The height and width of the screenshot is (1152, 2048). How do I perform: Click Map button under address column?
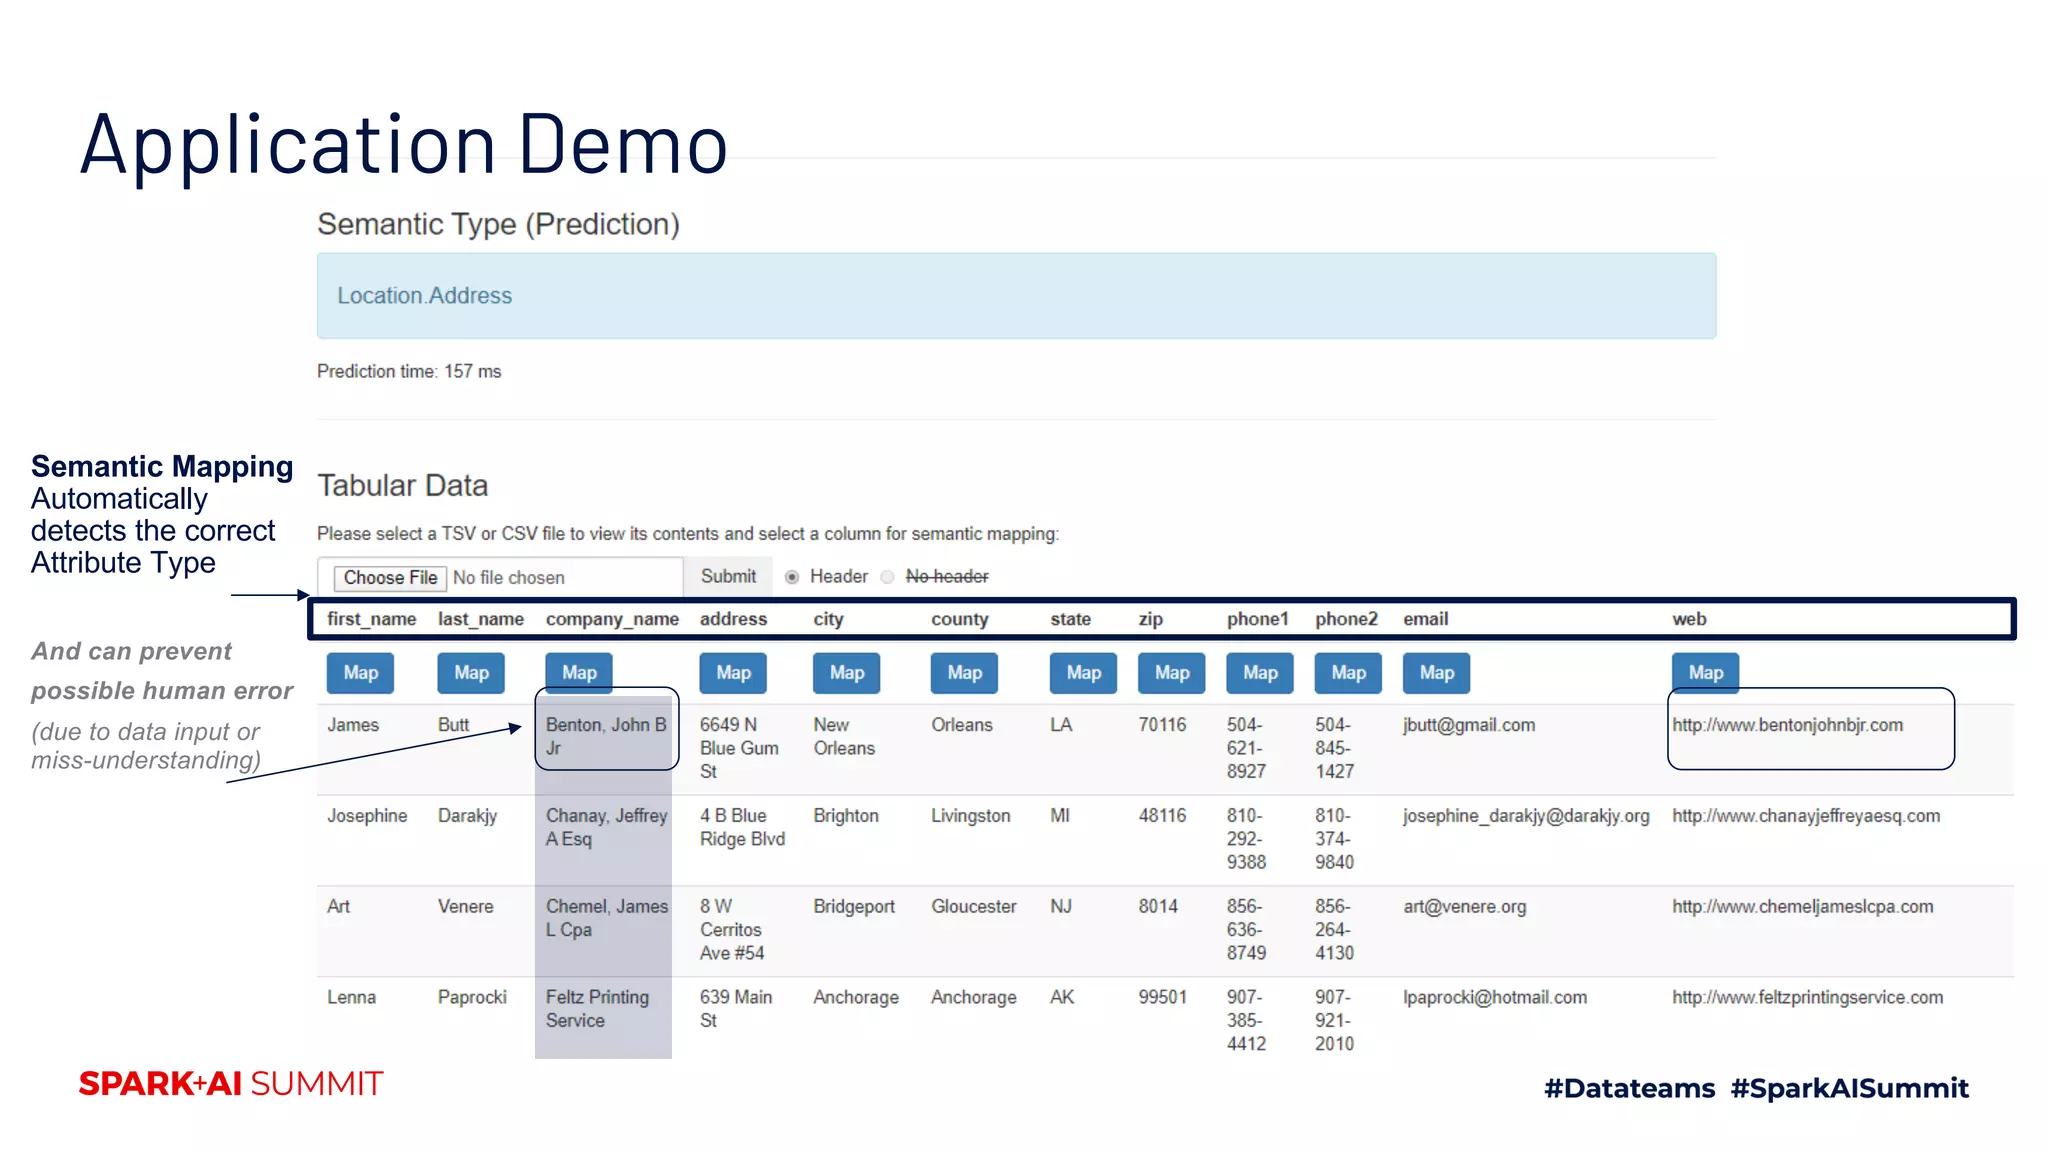click(733, 673)
